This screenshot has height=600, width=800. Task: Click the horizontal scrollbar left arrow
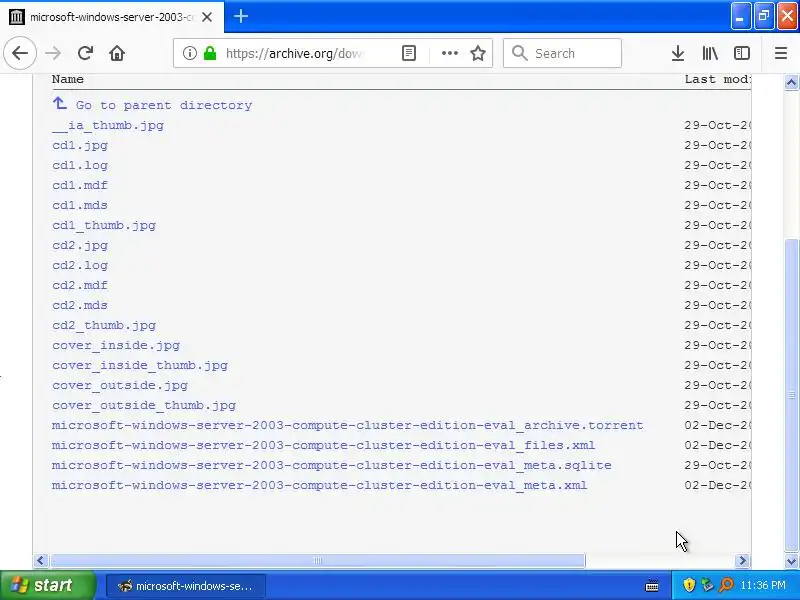(x=41, y=561)
